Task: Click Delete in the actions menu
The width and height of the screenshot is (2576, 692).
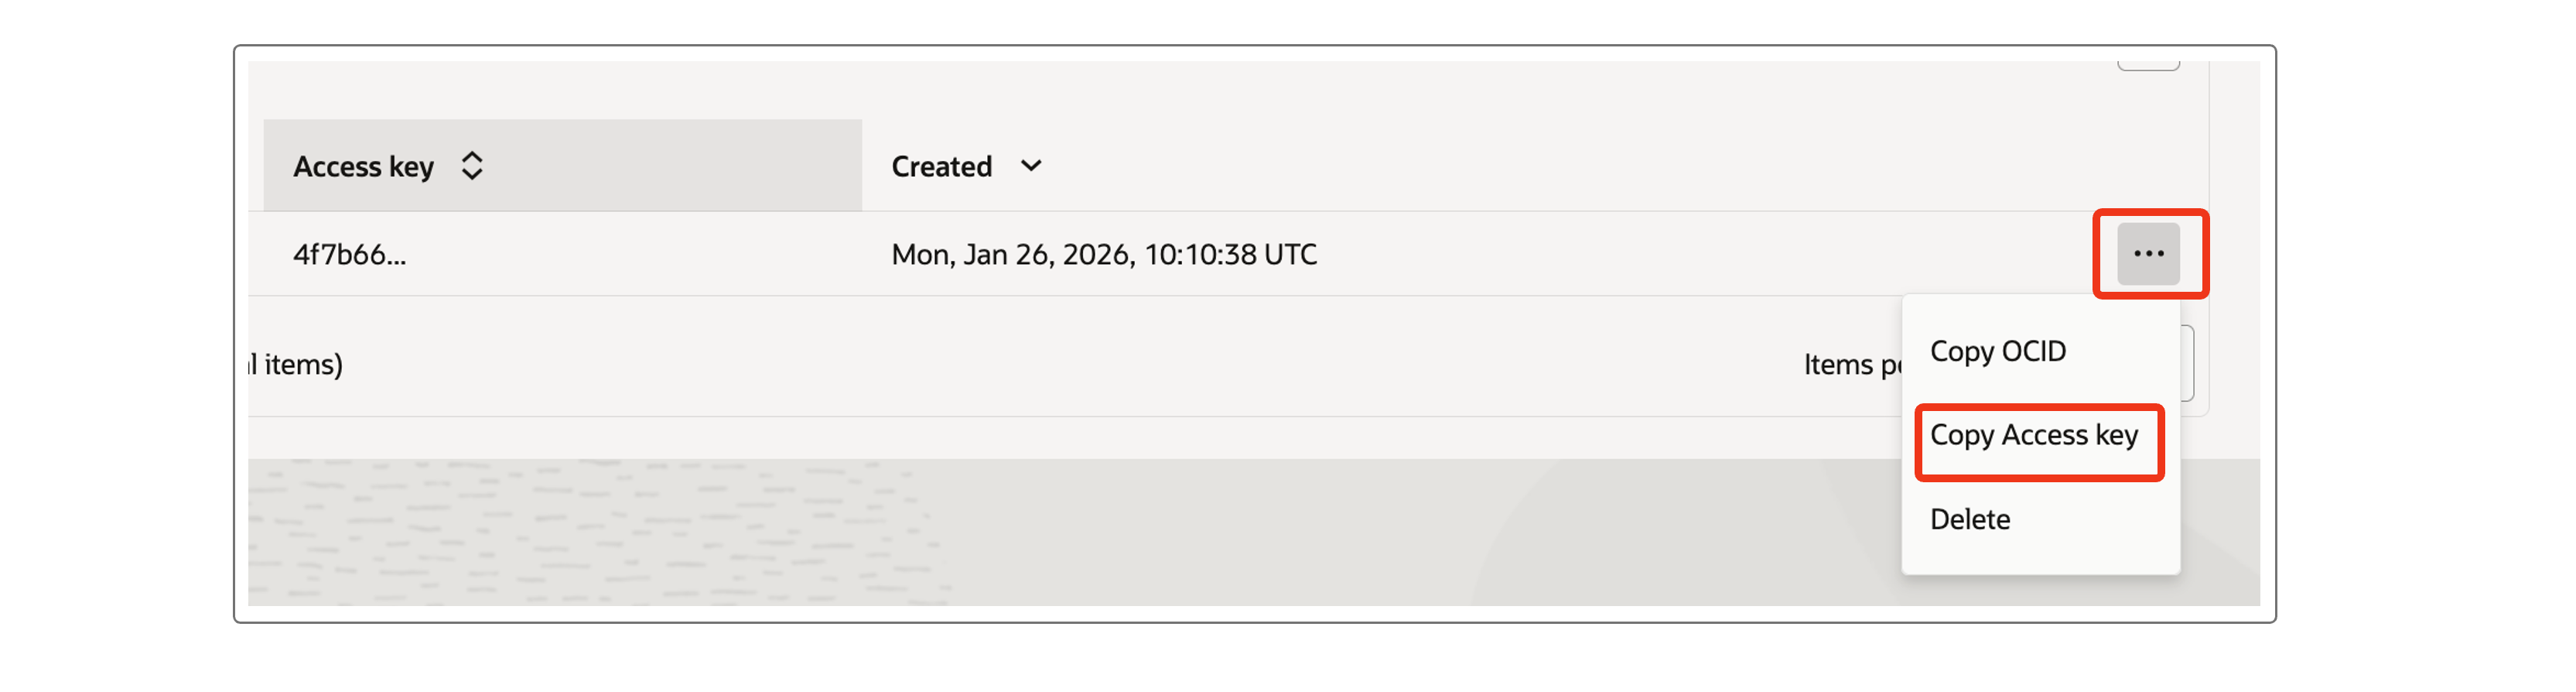Action: click(x=1969, y=519)
